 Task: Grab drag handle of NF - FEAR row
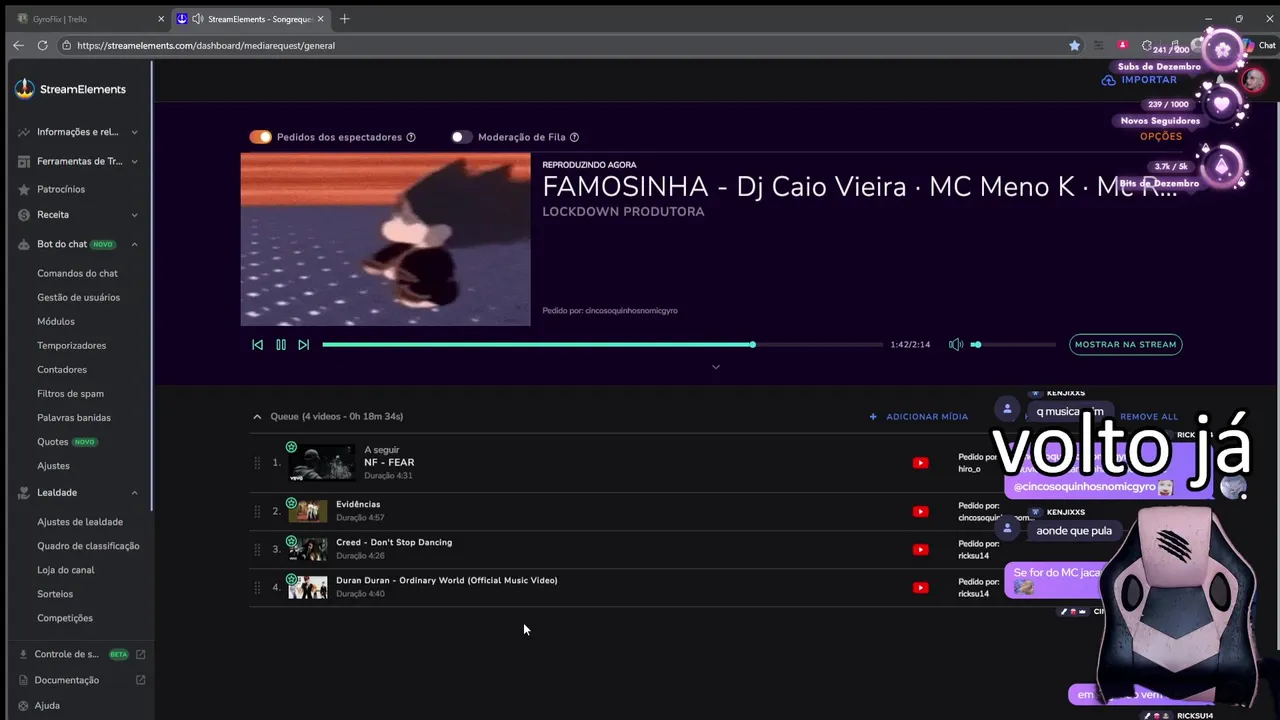257,463
